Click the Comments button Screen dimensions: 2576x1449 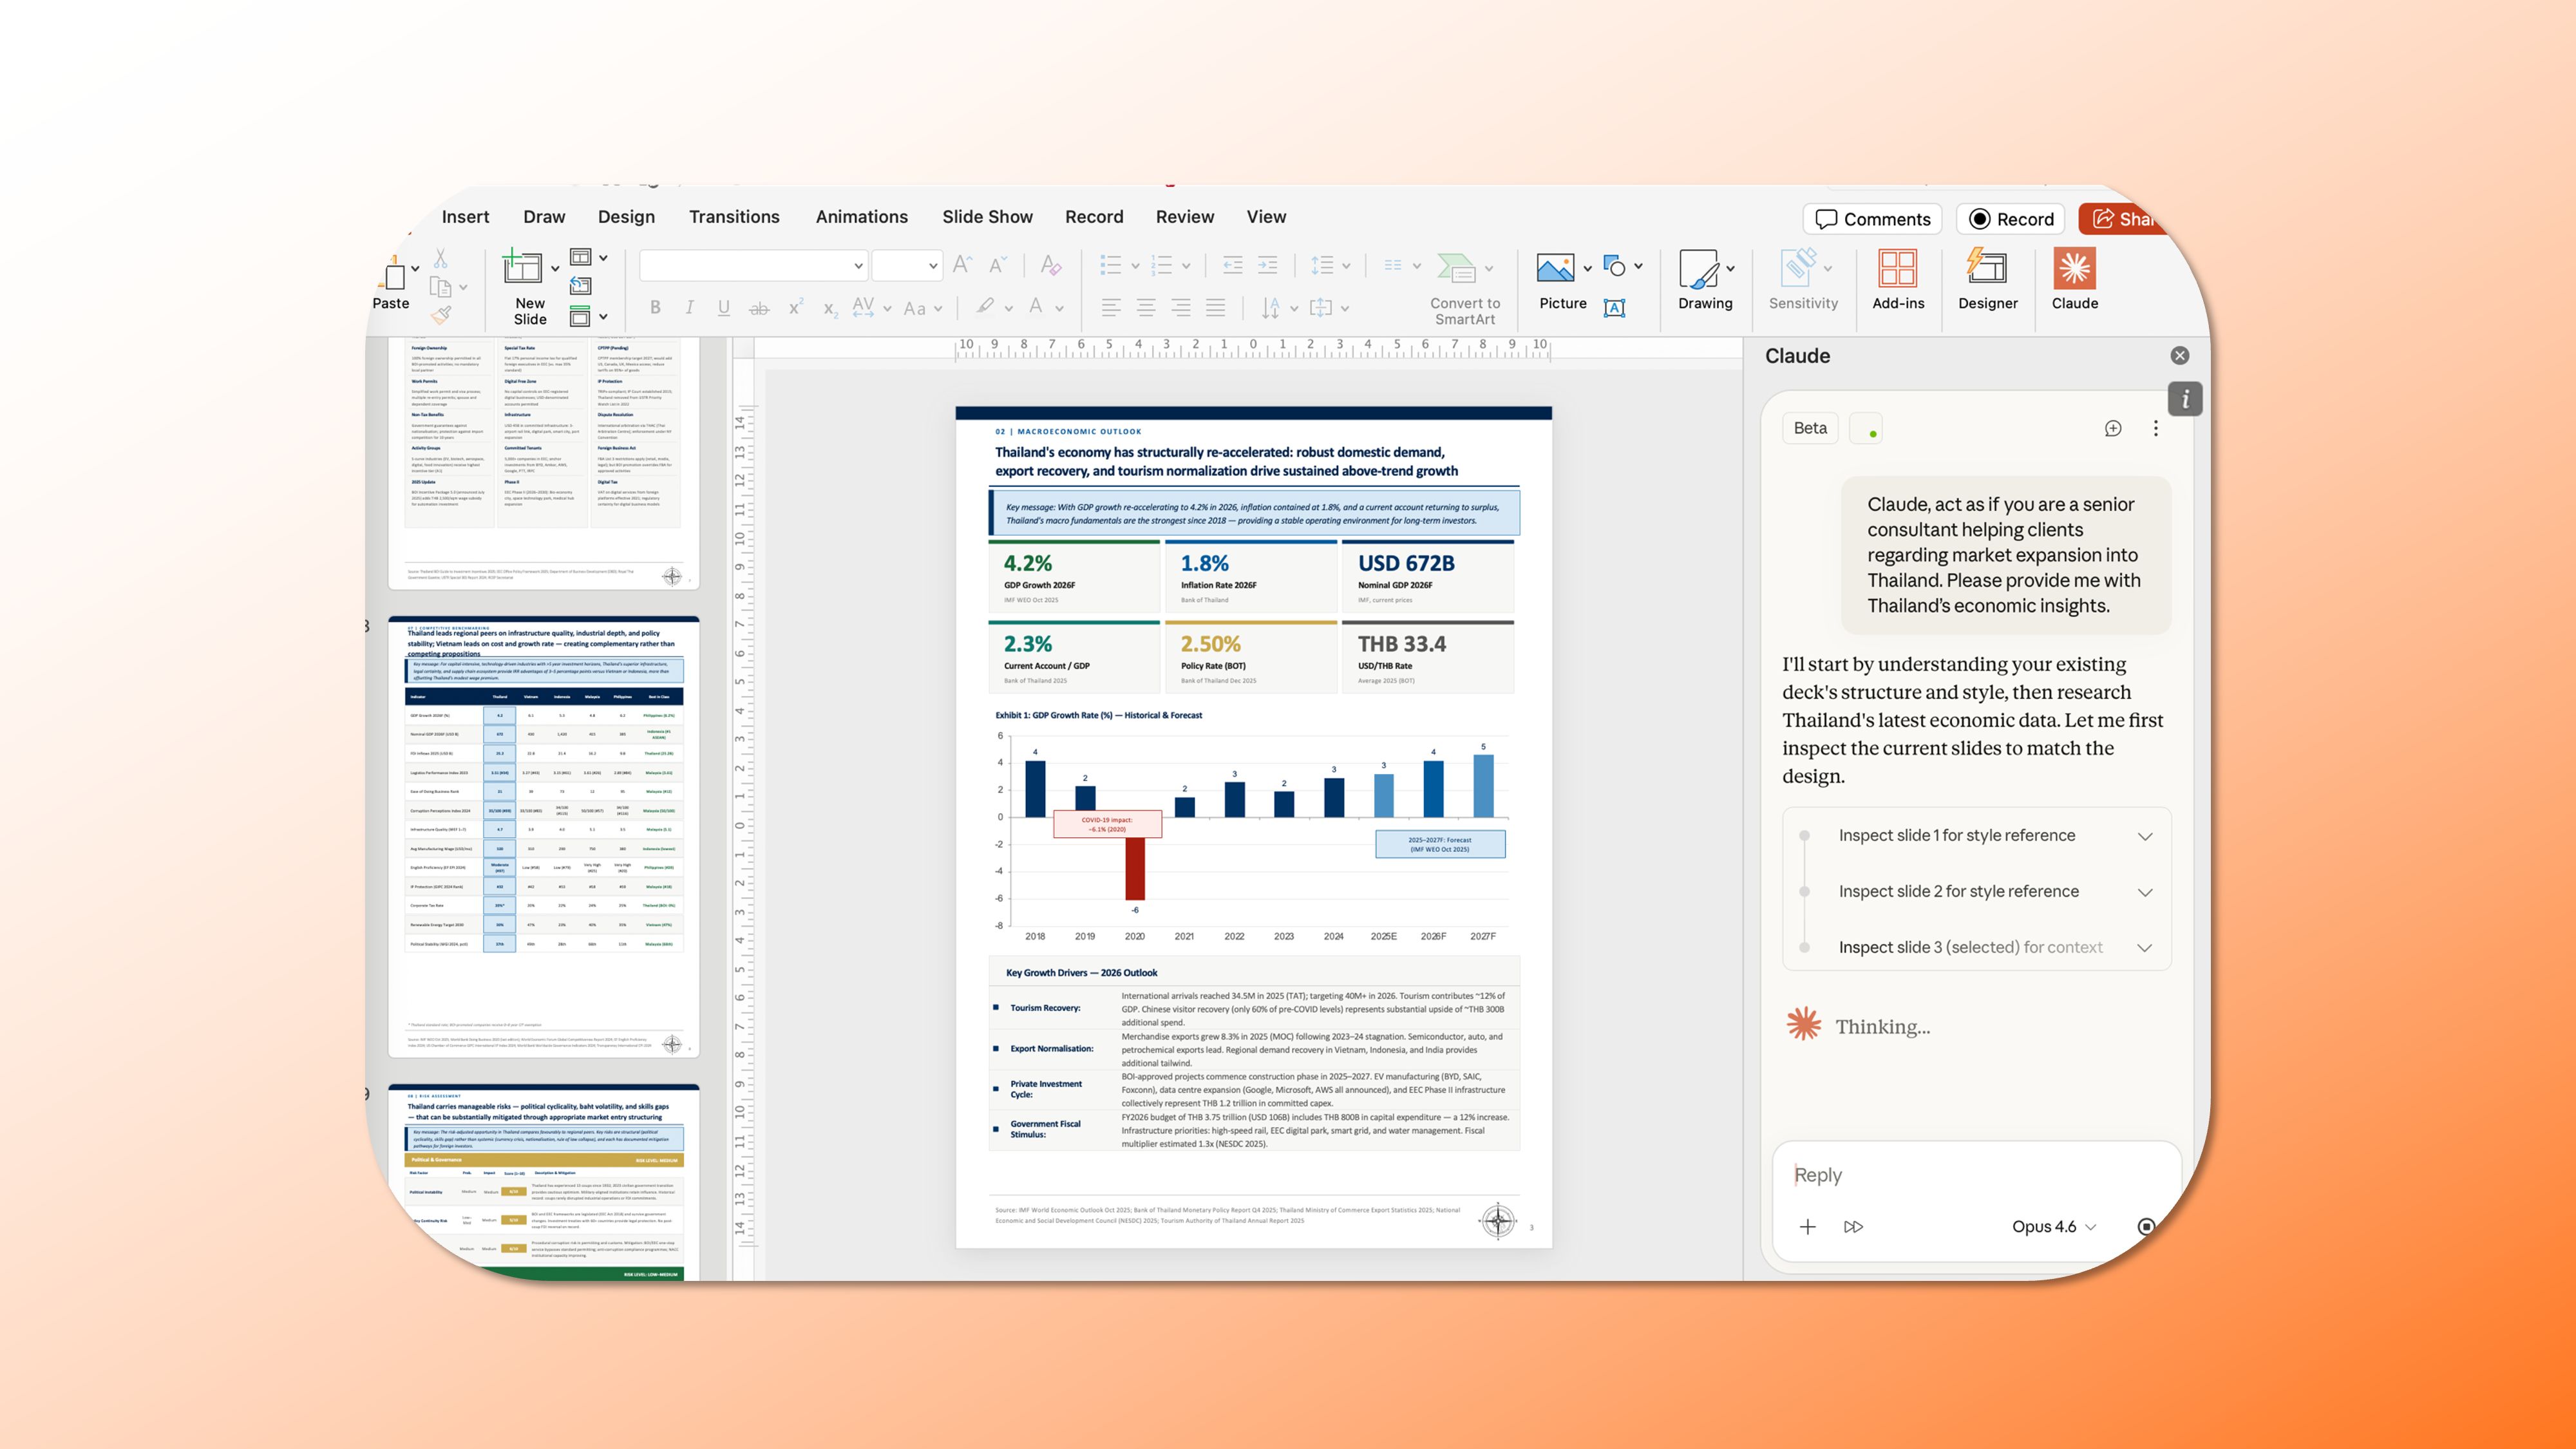(x=1872, y=219)
